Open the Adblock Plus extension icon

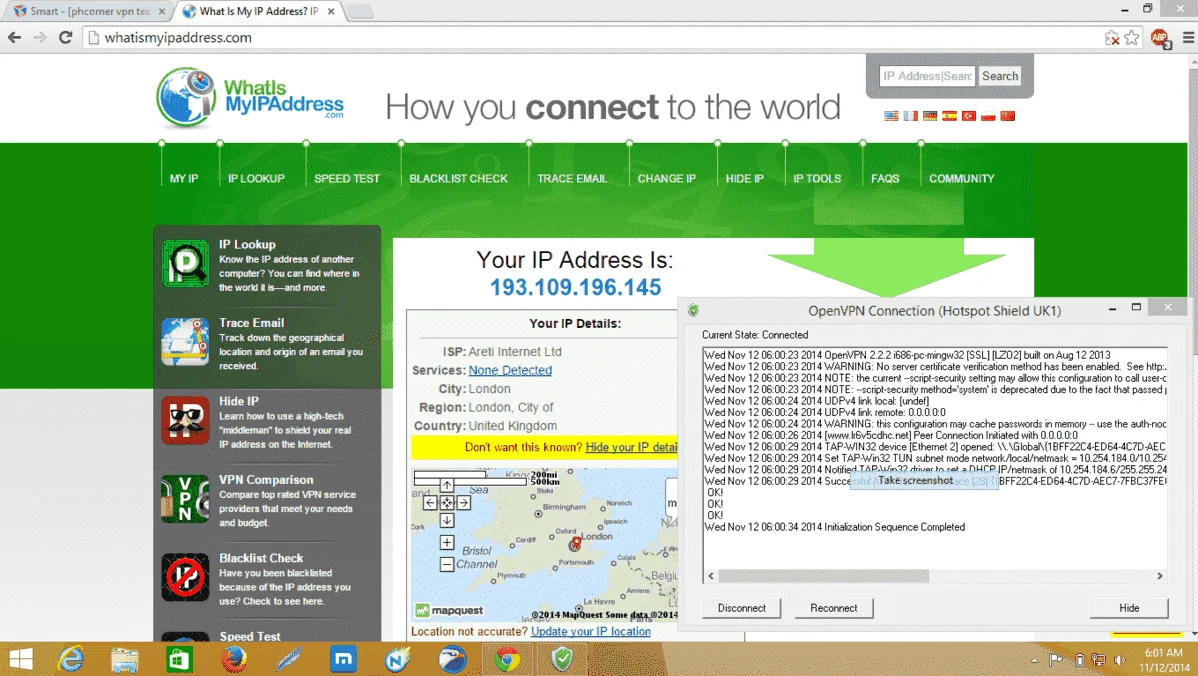point(1160,37)
